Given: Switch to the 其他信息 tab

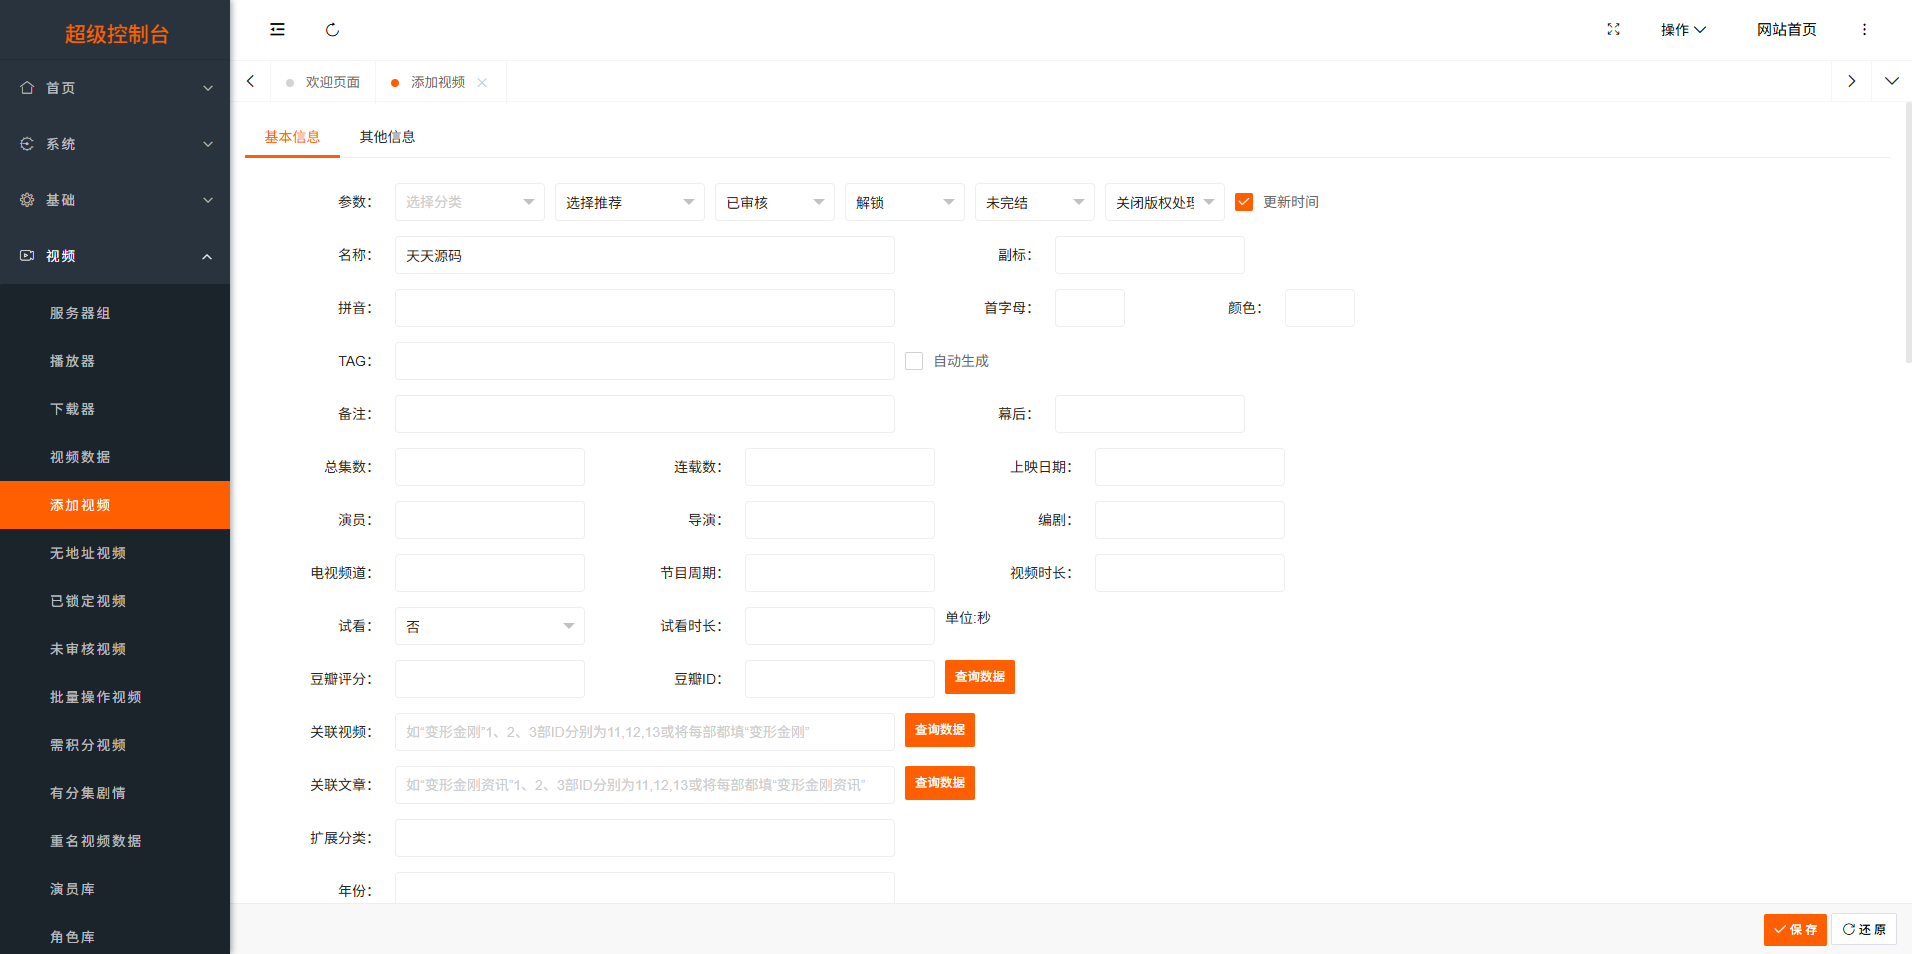Looking at the screenshot, I should [387, 137].
